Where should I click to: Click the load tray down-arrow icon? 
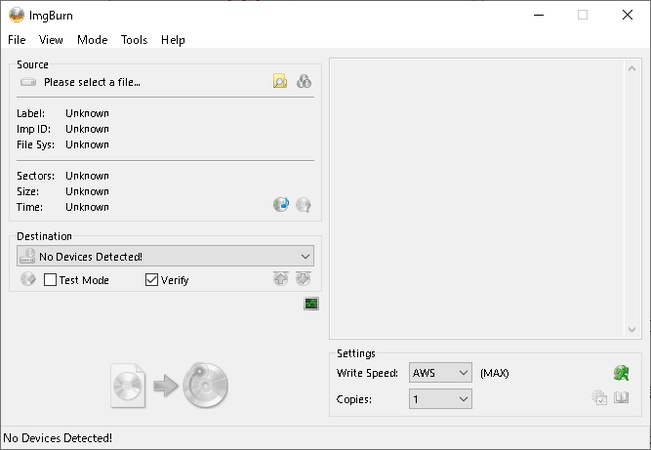(x=303, y=279)
